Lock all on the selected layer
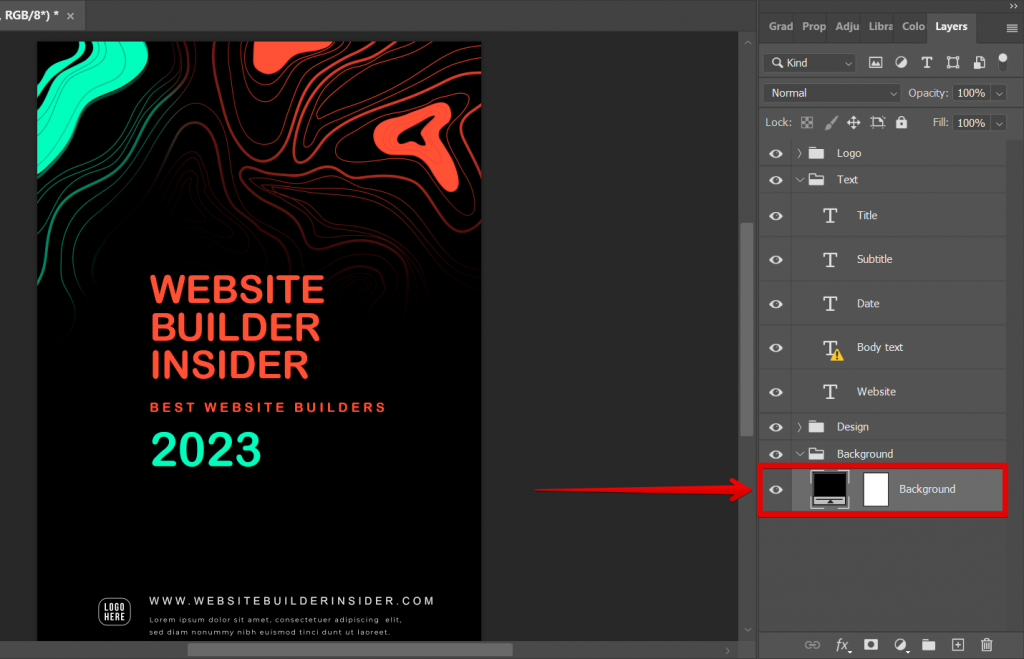This screenshot has height=659, width=1024. [x=901, y=122]
